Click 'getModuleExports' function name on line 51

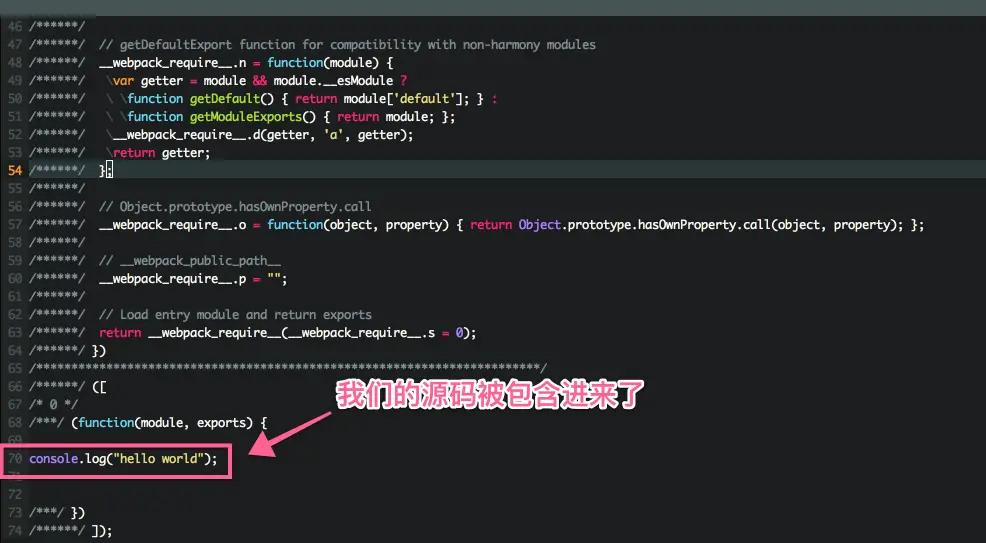[245, 117]
